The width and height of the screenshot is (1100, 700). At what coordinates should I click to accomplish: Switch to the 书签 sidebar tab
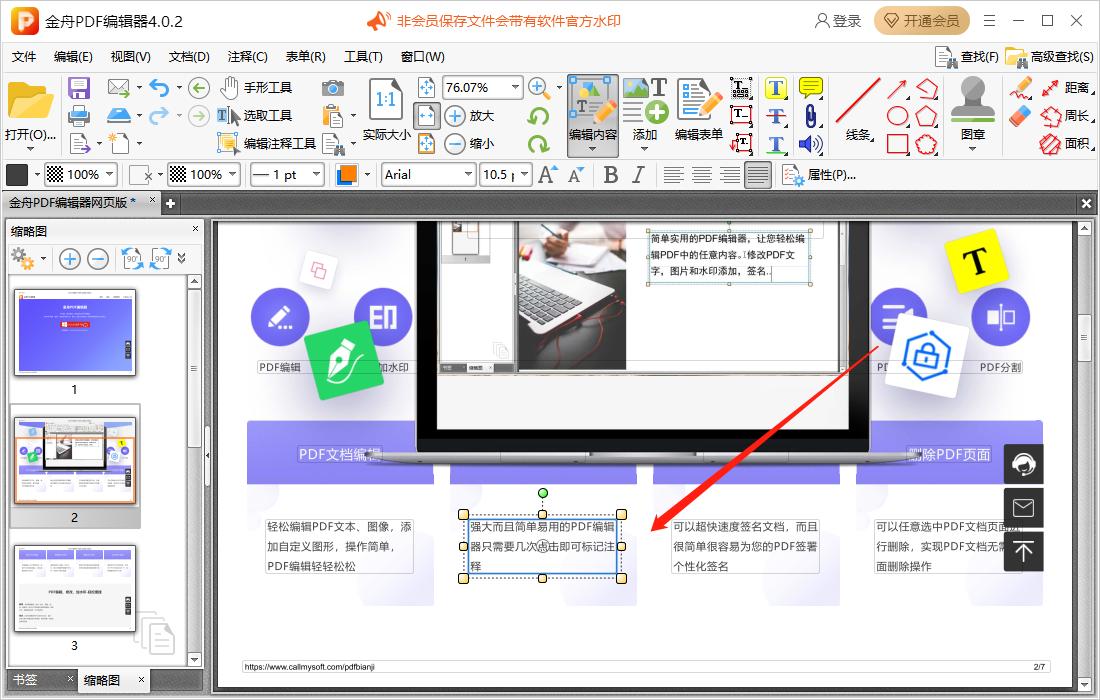tap(27, 679)
